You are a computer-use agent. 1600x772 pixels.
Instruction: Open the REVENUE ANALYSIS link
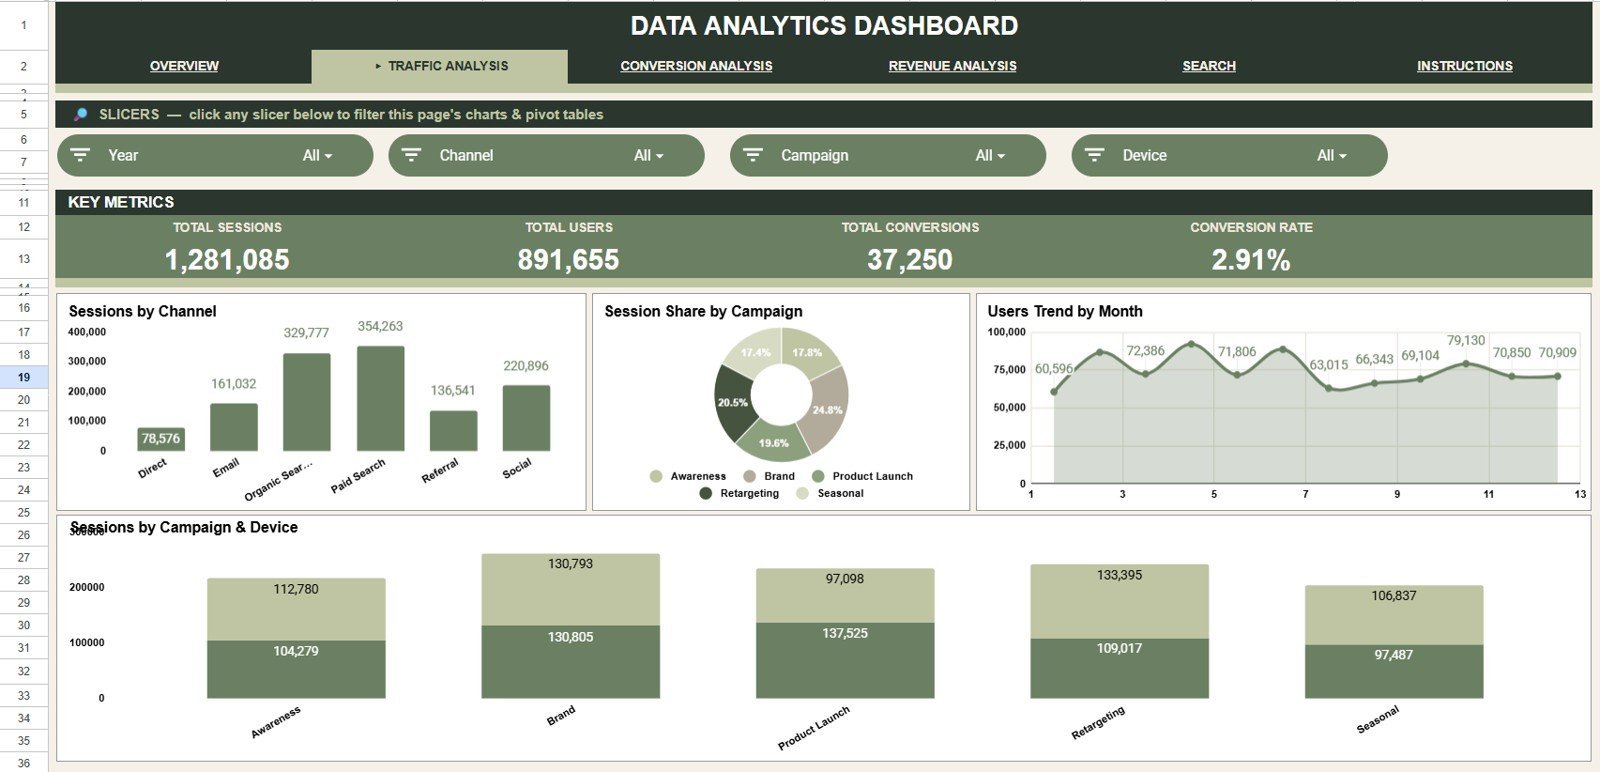click(x=952, y=66)
